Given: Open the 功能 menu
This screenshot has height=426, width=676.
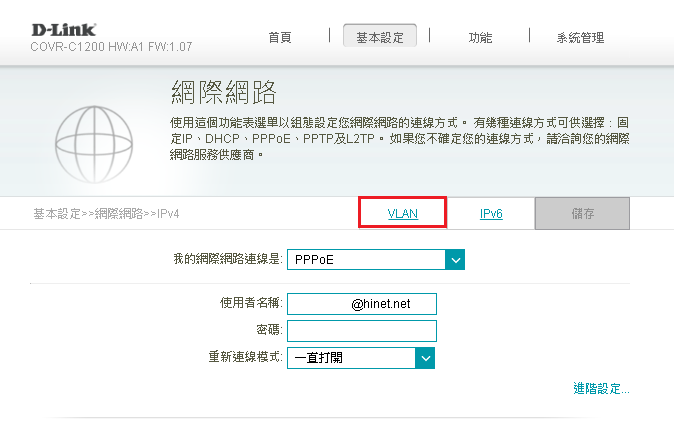Looking at the screenshot, I should click(480, 38).
